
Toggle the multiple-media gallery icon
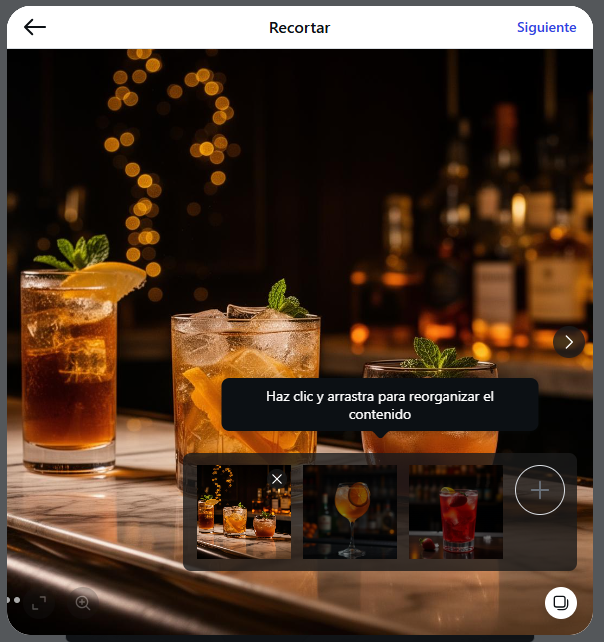click(561, 603)
